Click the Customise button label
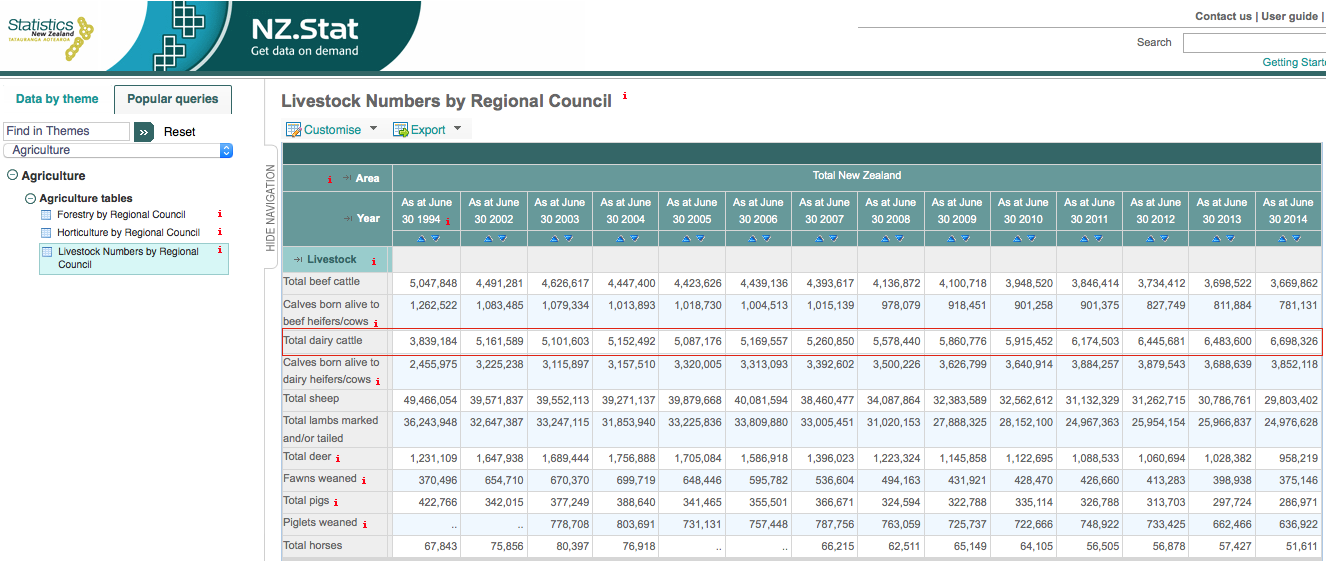Viewport: 1326px width, 561px height. [x=332, y=130]
